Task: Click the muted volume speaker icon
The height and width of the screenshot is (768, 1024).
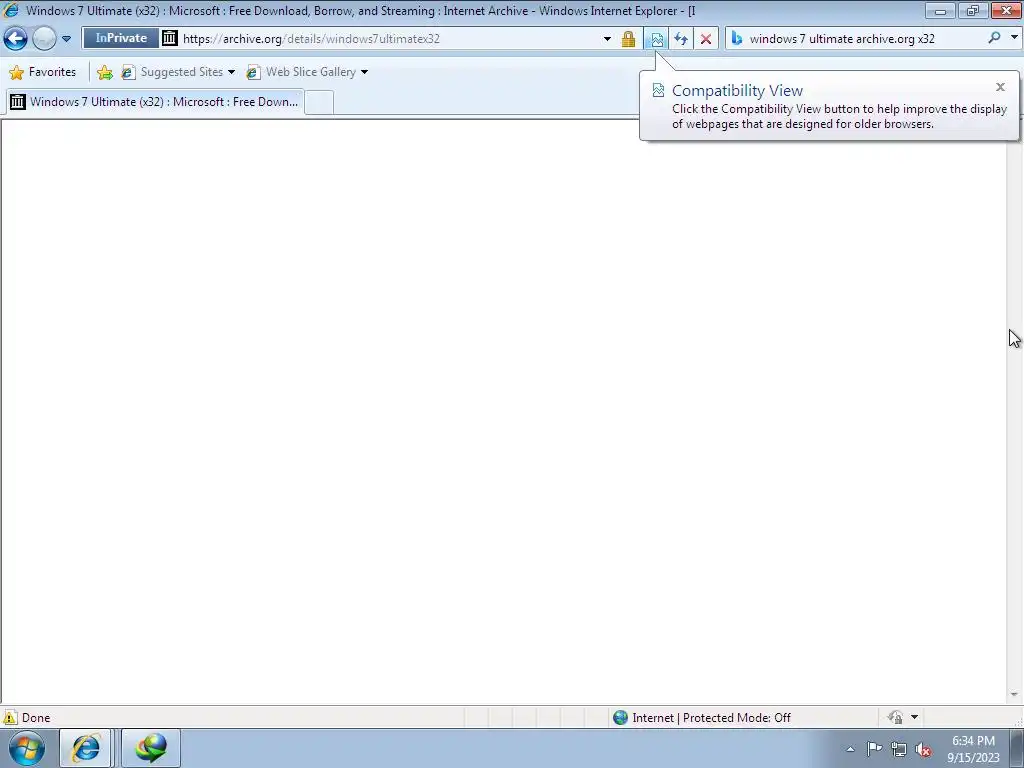Action: (923, 750)
